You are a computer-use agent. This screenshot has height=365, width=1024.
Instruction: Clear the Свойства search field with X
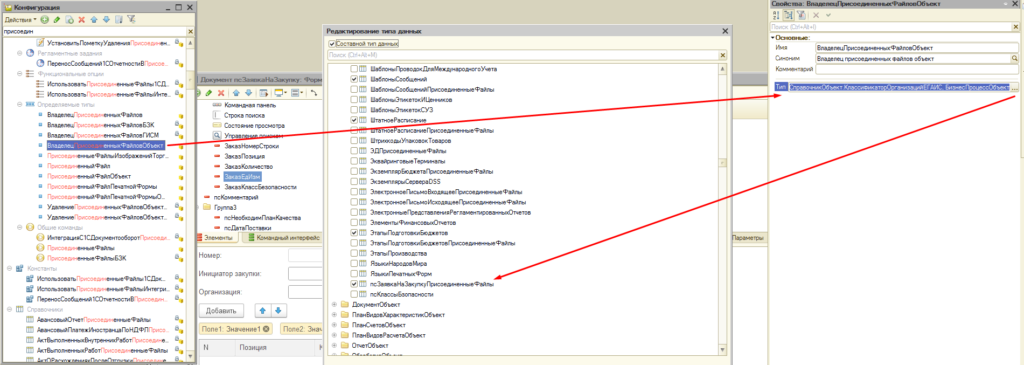1015,27
